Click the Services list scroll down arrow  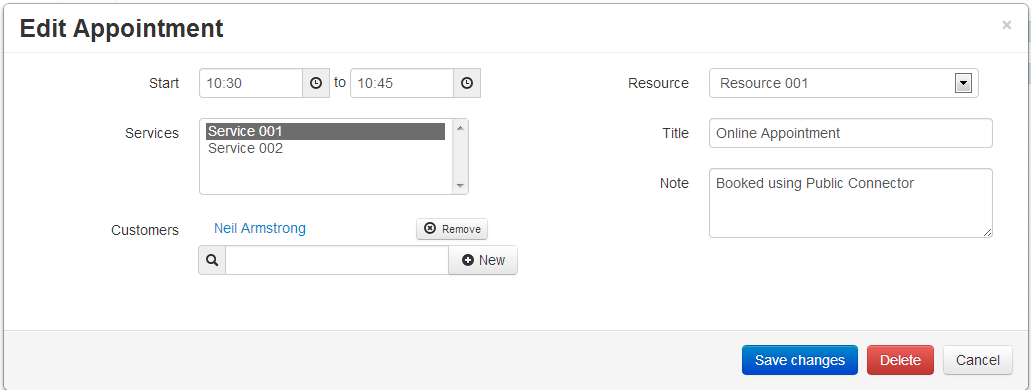click(460, 186)
